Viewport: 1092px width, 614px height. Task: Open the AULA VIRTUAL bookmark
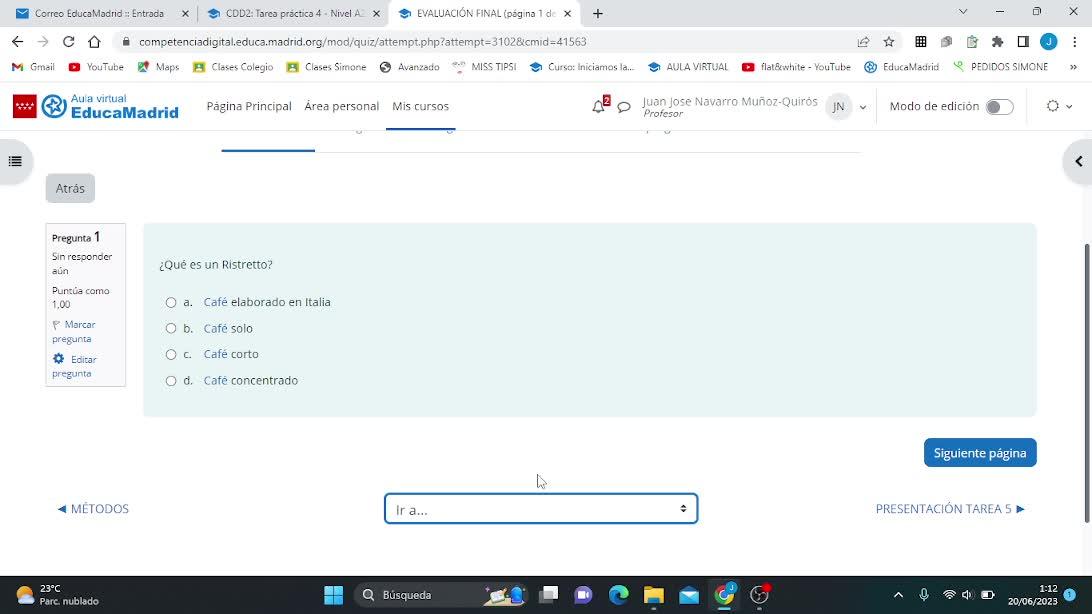[688, 67]
